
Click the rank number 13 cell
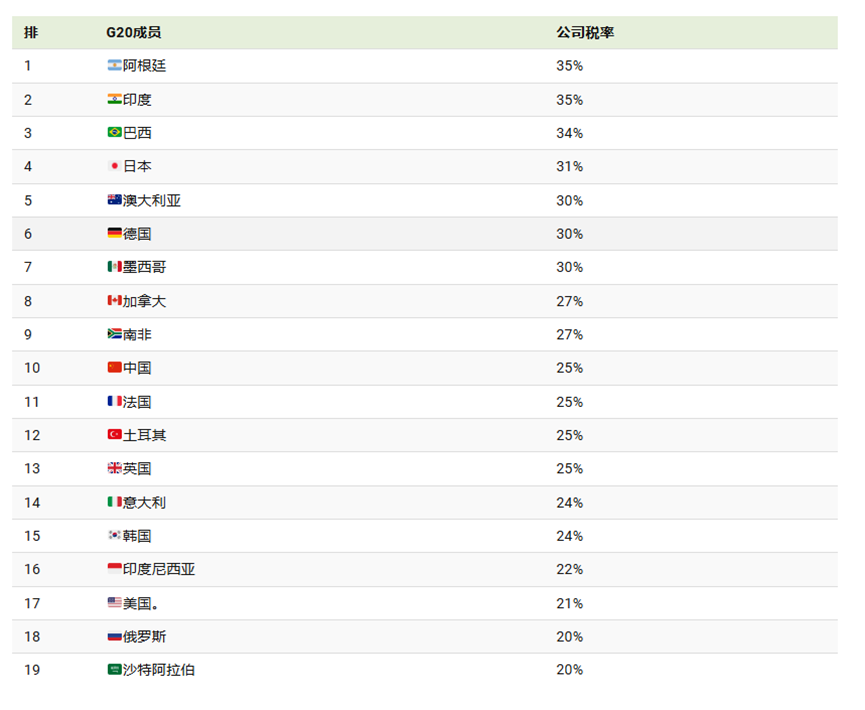click(x=32, y=468)
